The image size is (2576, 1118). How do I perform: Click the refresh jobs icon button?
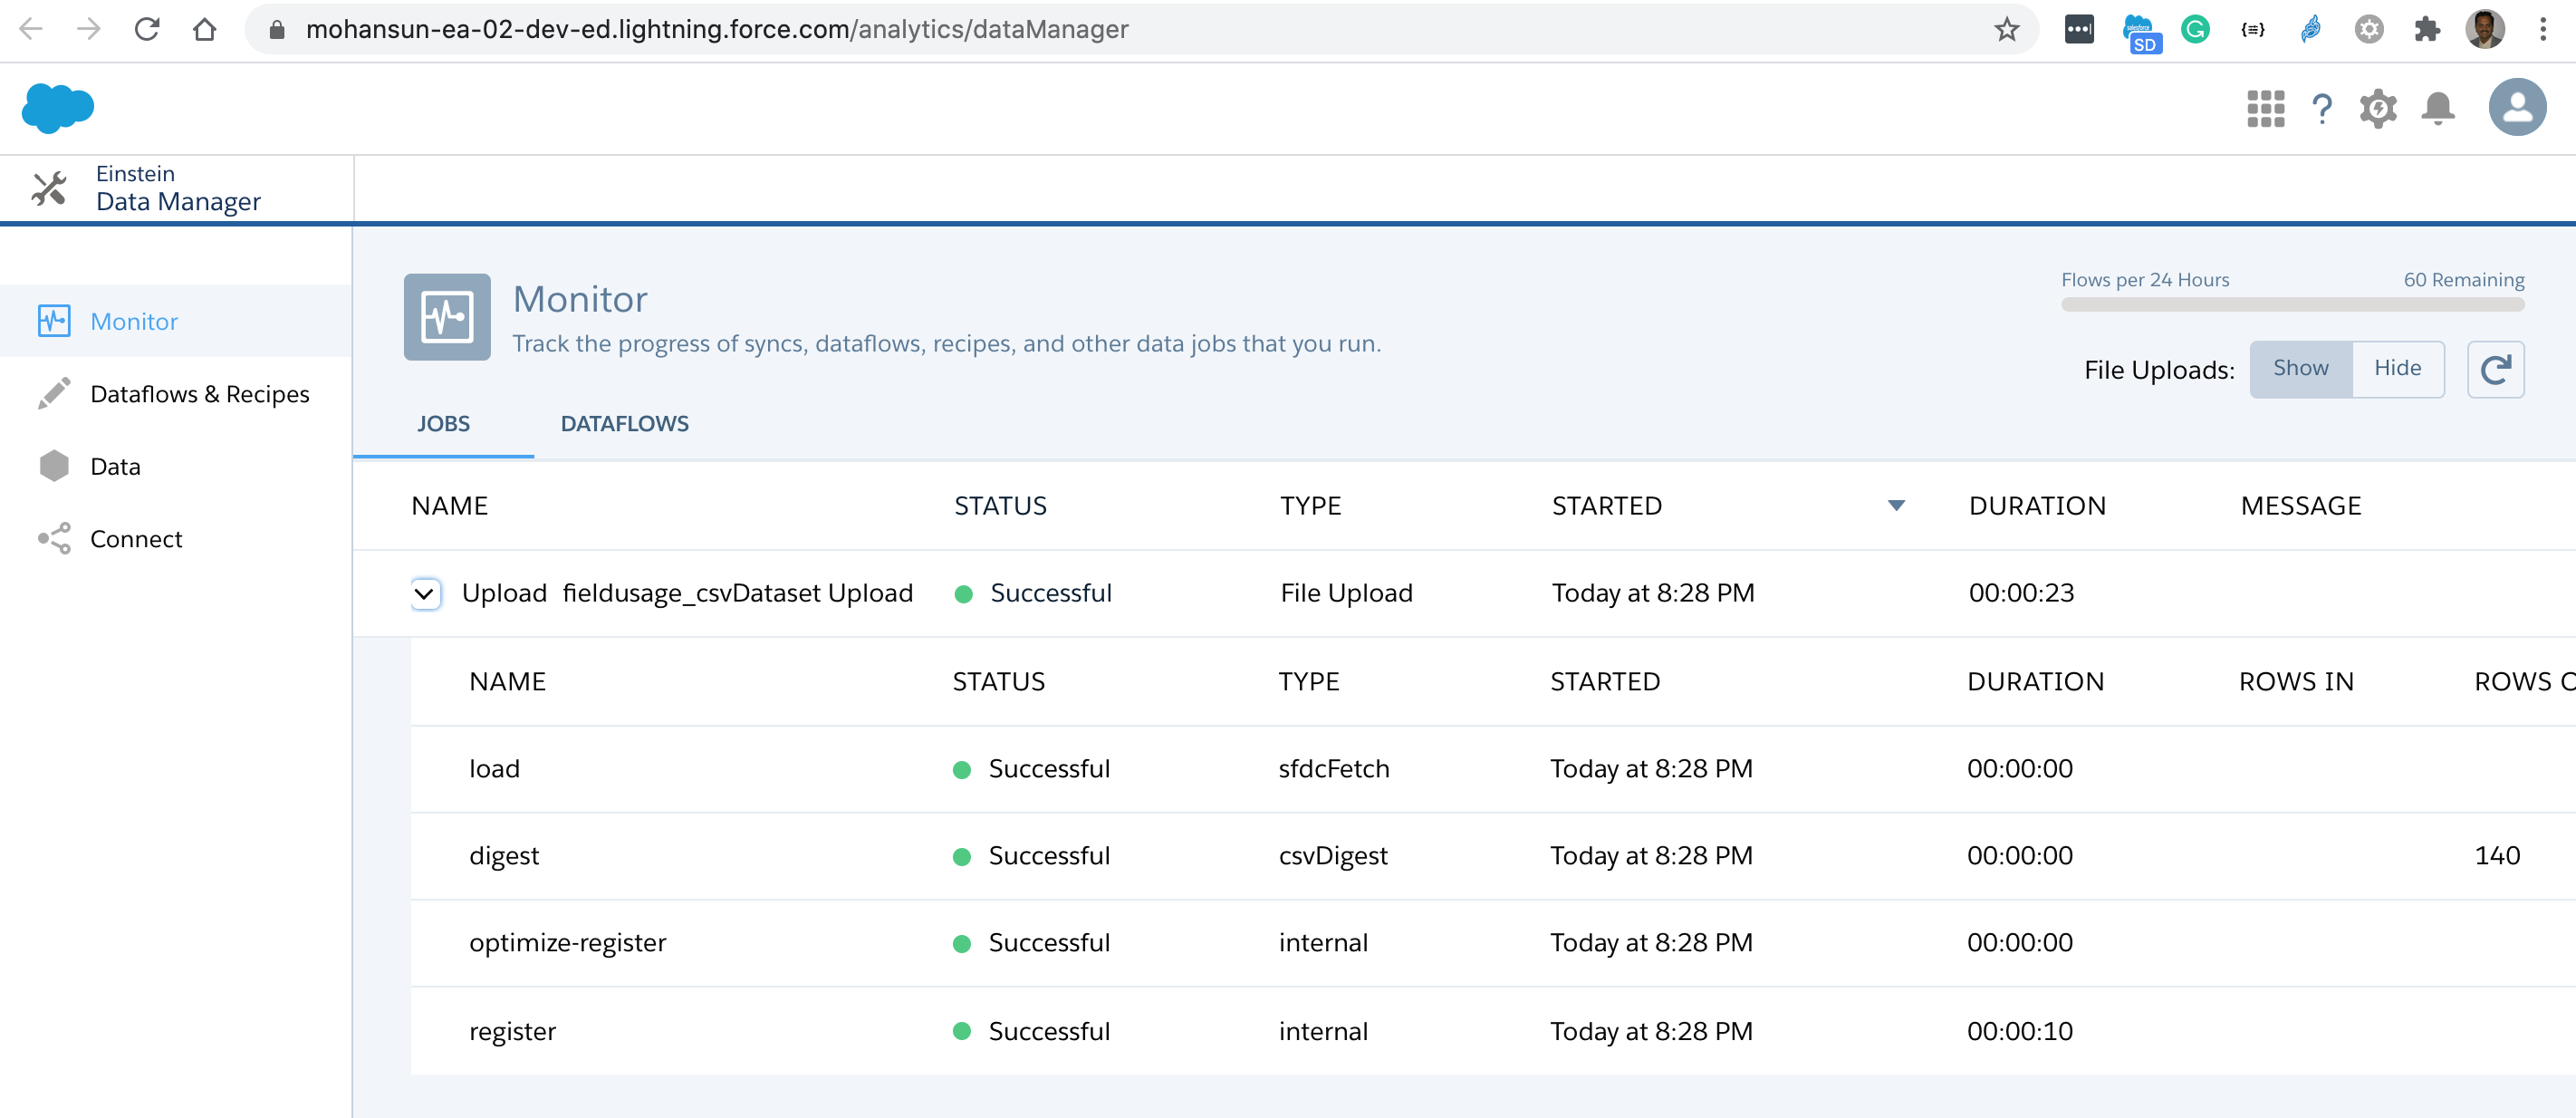2495,369
